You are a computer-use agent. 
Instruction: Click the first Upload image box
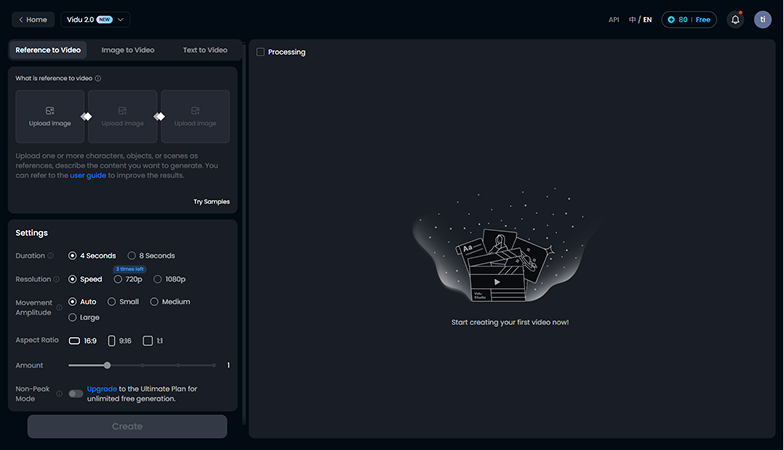(x=50, y=116)
